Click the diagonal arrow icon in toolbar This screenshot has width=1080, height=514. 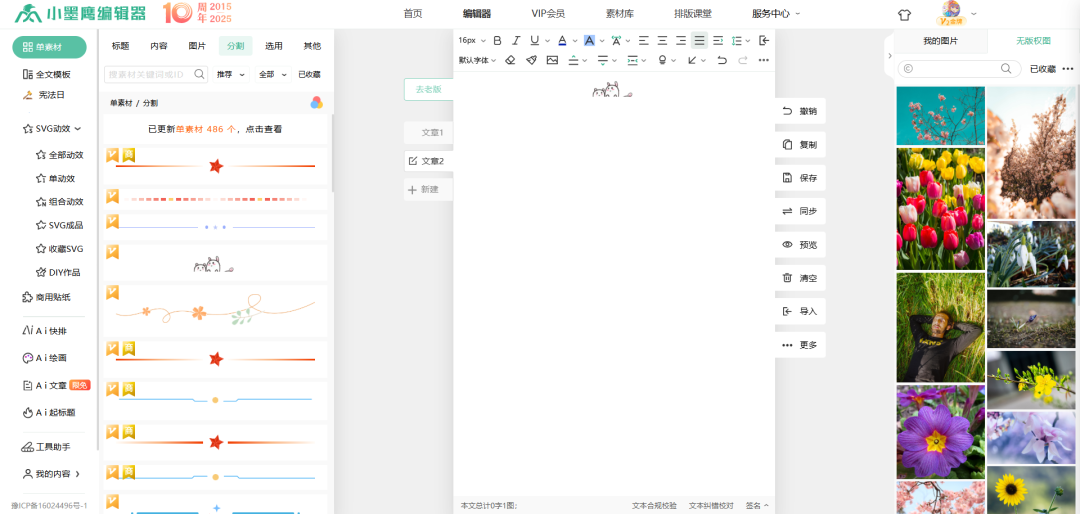(692, 60)
